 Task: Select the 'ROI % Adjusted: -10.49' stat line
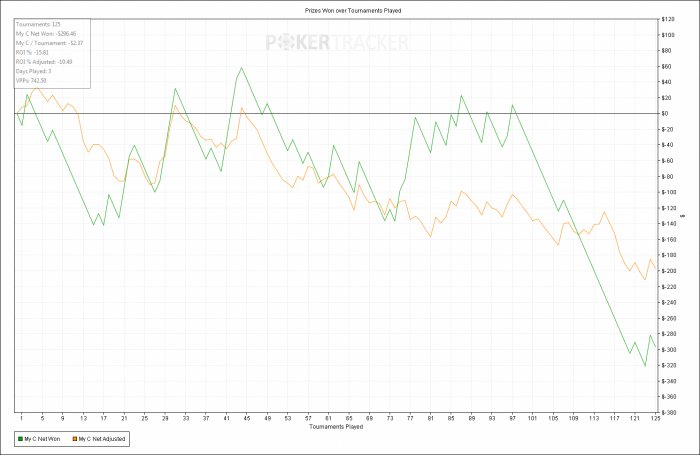coord(44,62)
